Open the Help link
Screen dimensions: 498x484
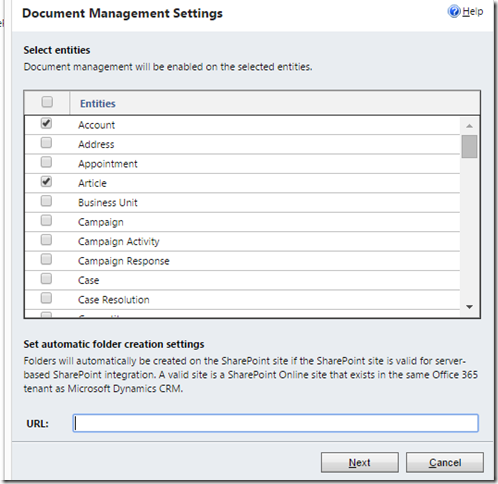coord(472,12)
